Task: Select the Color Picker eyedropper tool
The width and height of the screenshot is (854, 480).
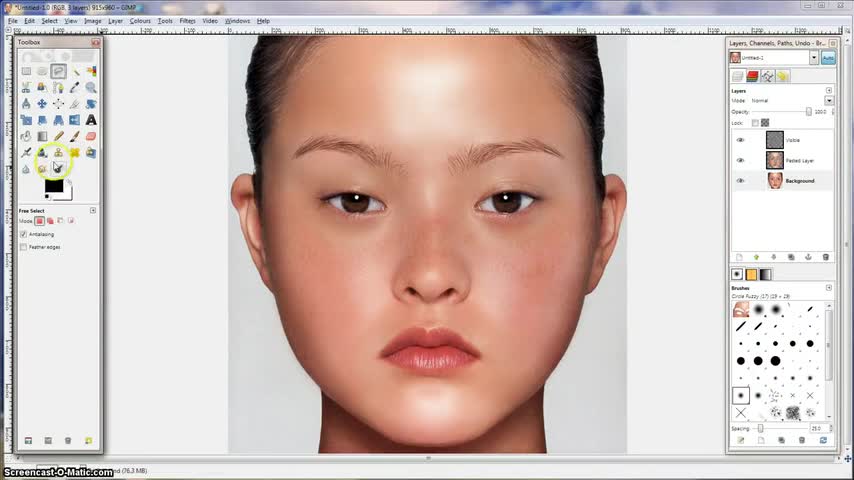Action: pyautogui.click(x=75, y=88)
